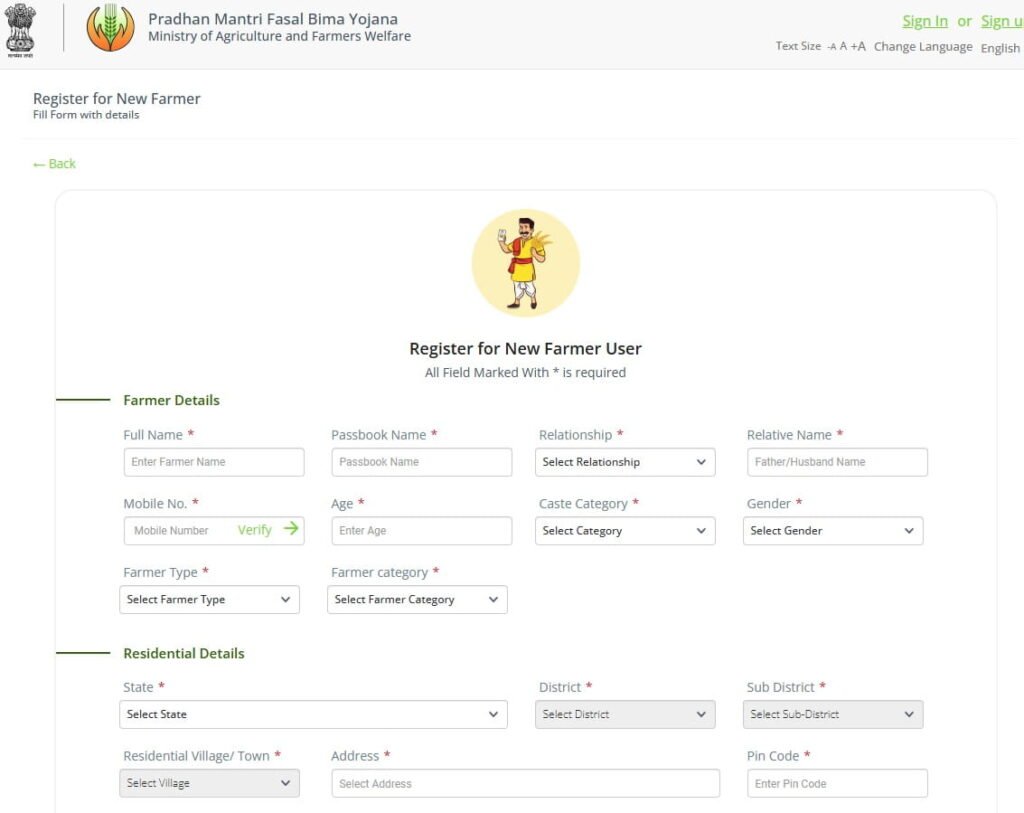Image resolution: width=1024 pixels, height=813 pixels.
Task: Open the Select District dropdown
Action: [625, 714]
